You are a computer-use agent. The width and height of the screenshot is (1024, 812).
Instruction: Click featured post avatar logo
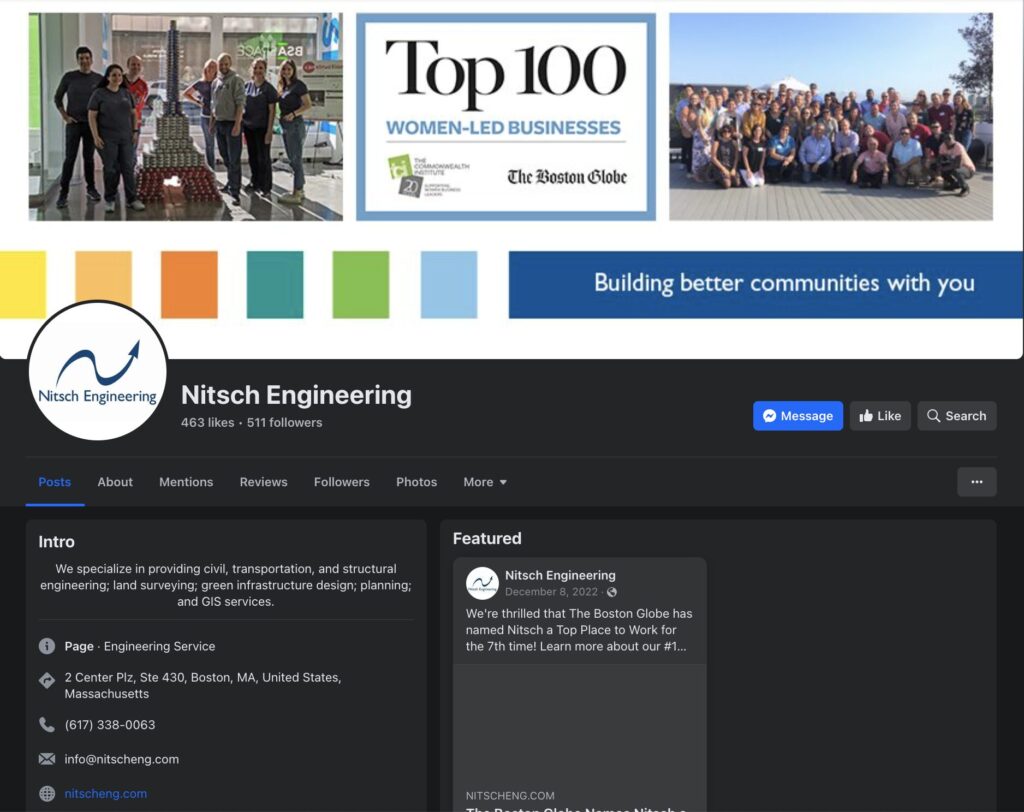tap(482, 583)
